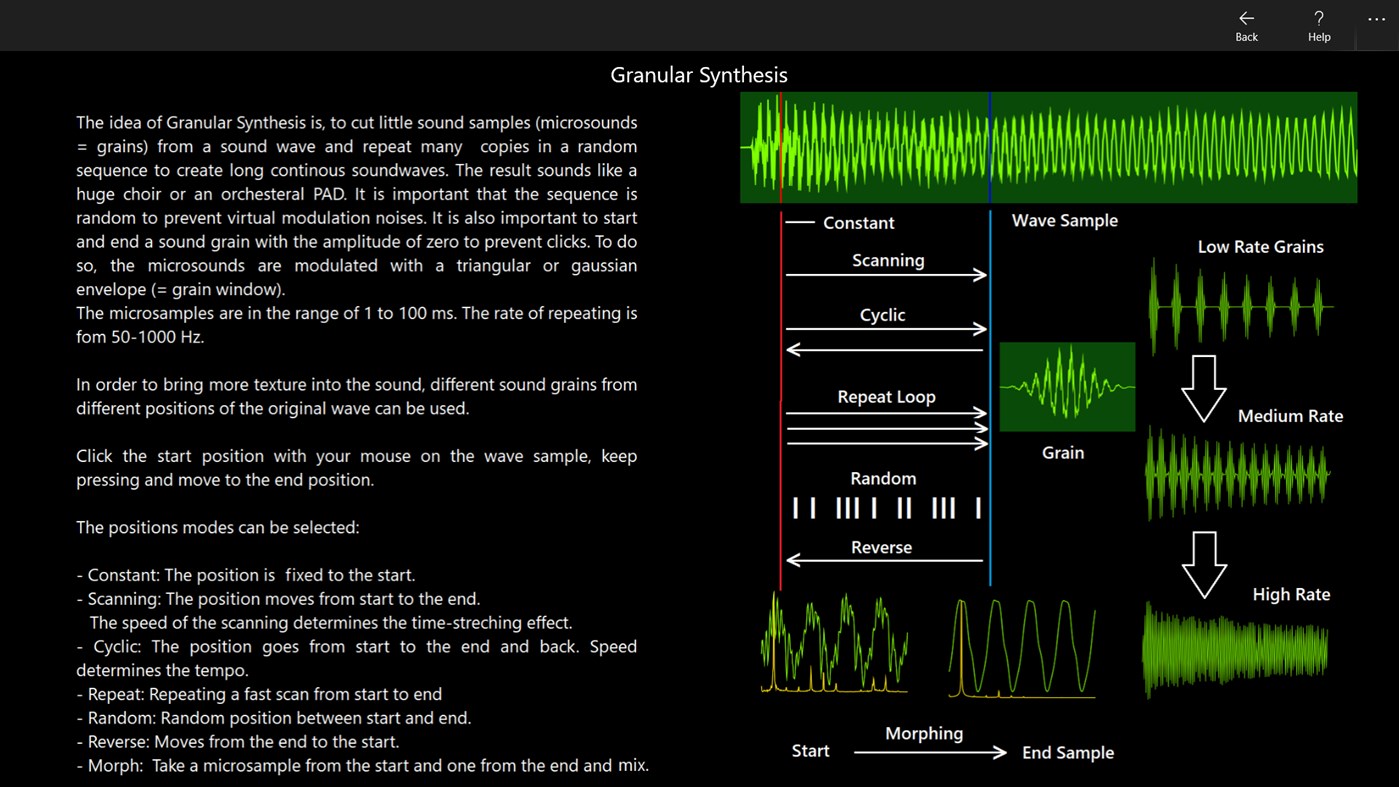The image size is (1399, 787).
Task: Switch to the Wave Sample view
Action: click(1064, 220)
